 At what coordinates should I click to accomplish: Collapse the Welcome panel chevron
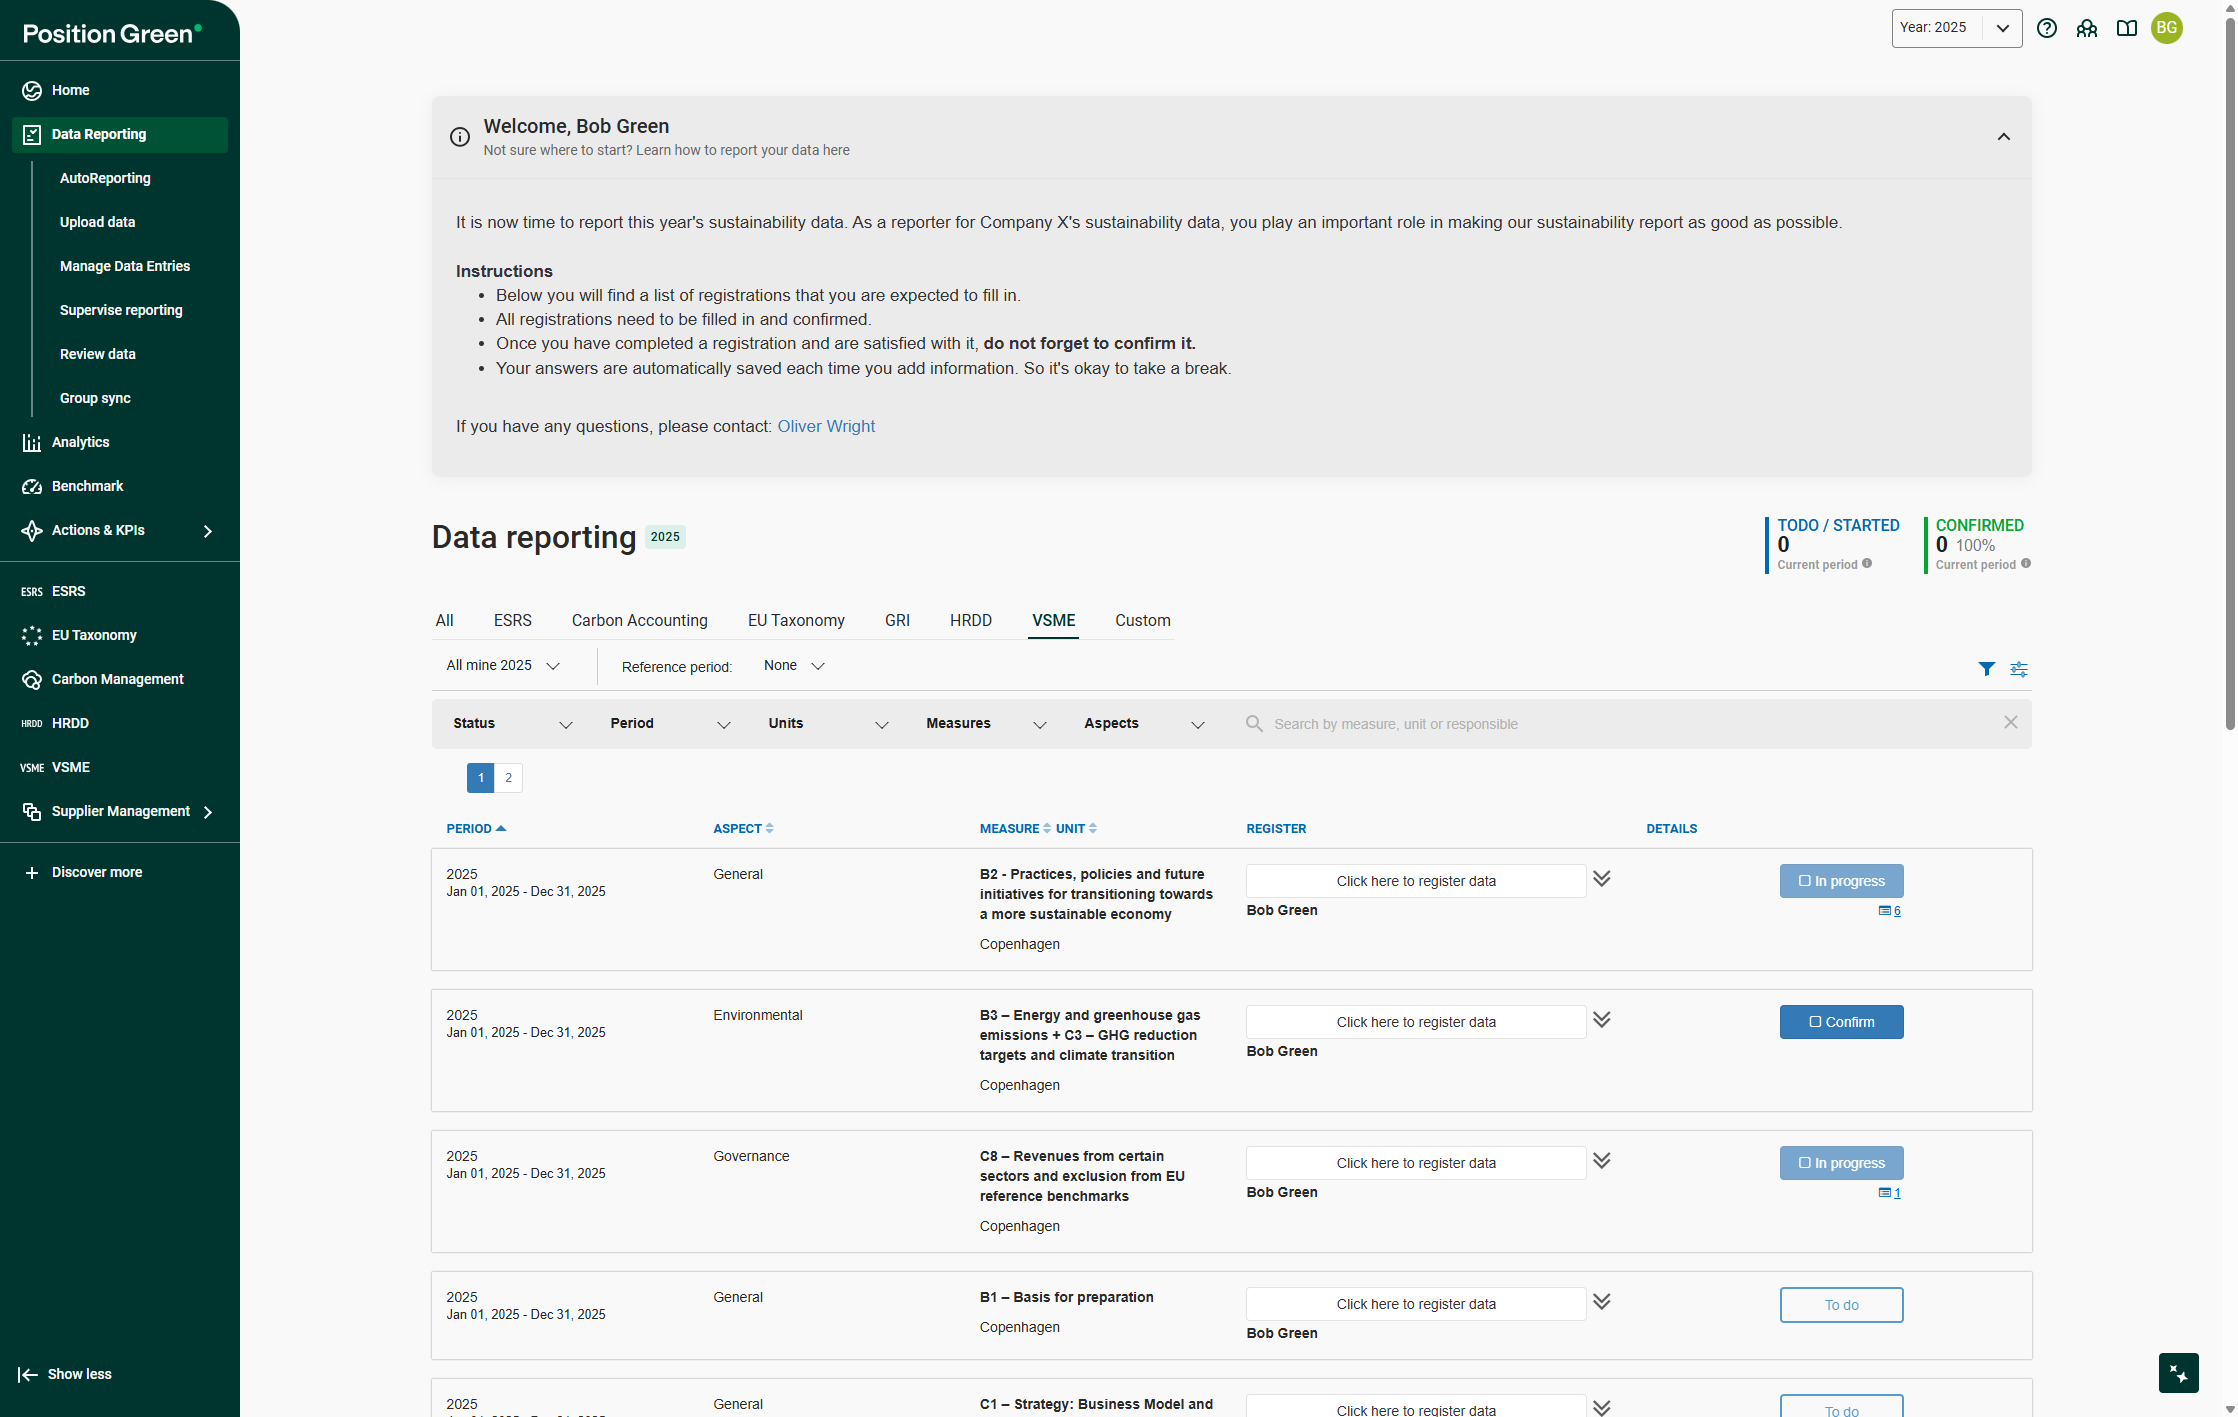pyautogui.click(x=2003, y=137)
